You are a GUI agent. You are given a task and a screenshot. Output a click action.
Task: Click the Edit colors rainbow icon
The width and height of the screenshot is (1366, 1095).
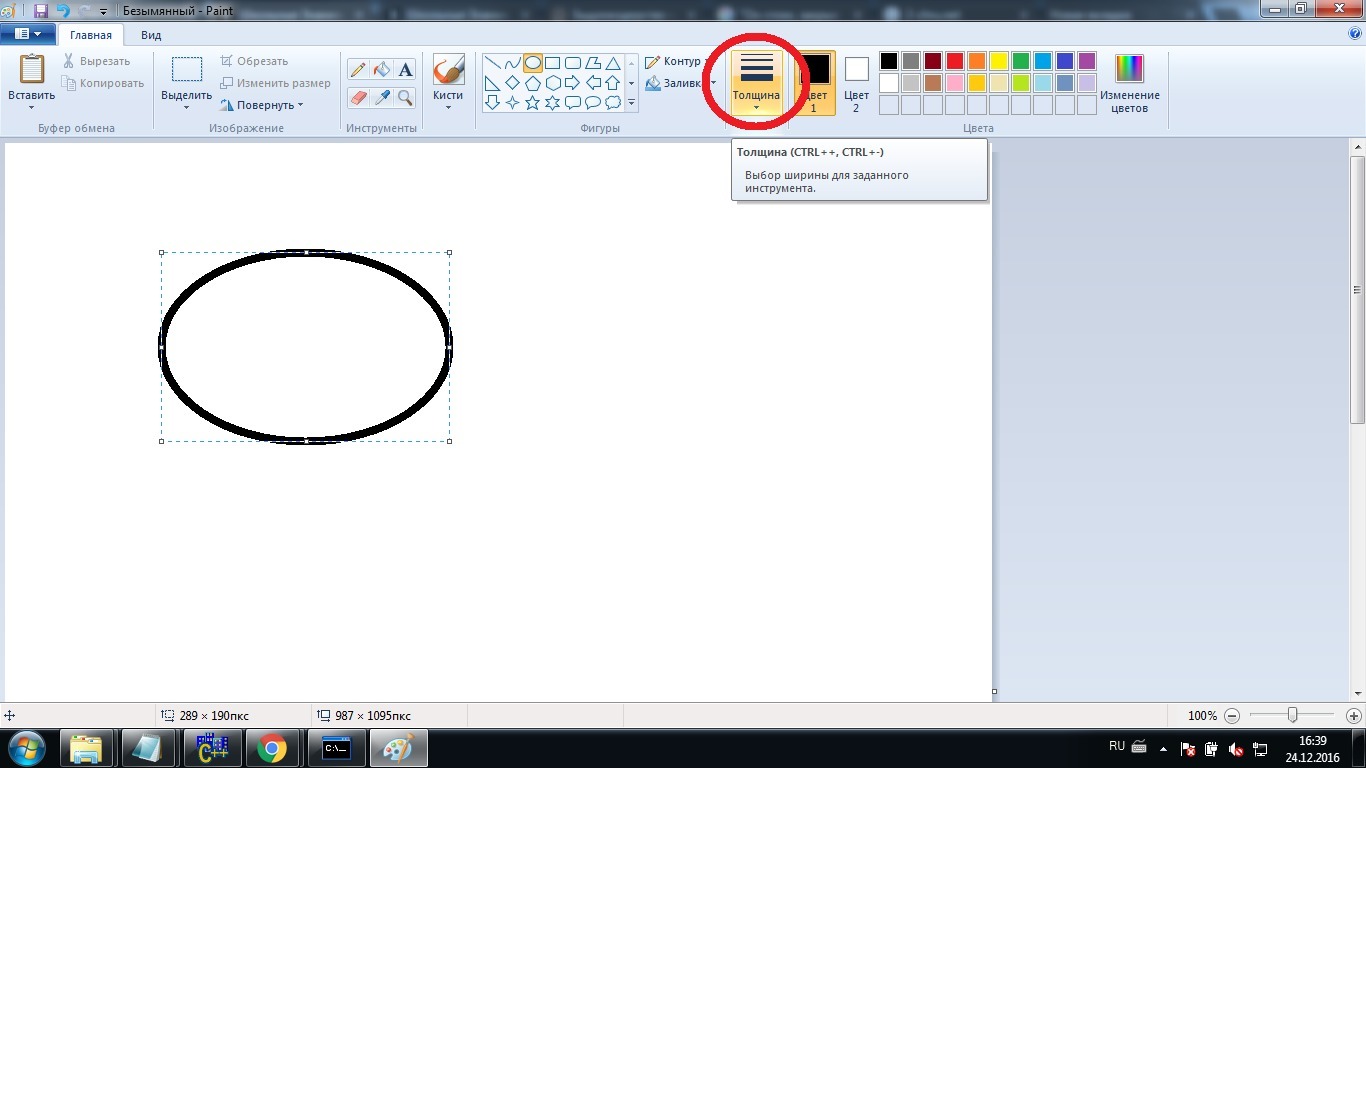1129,70
